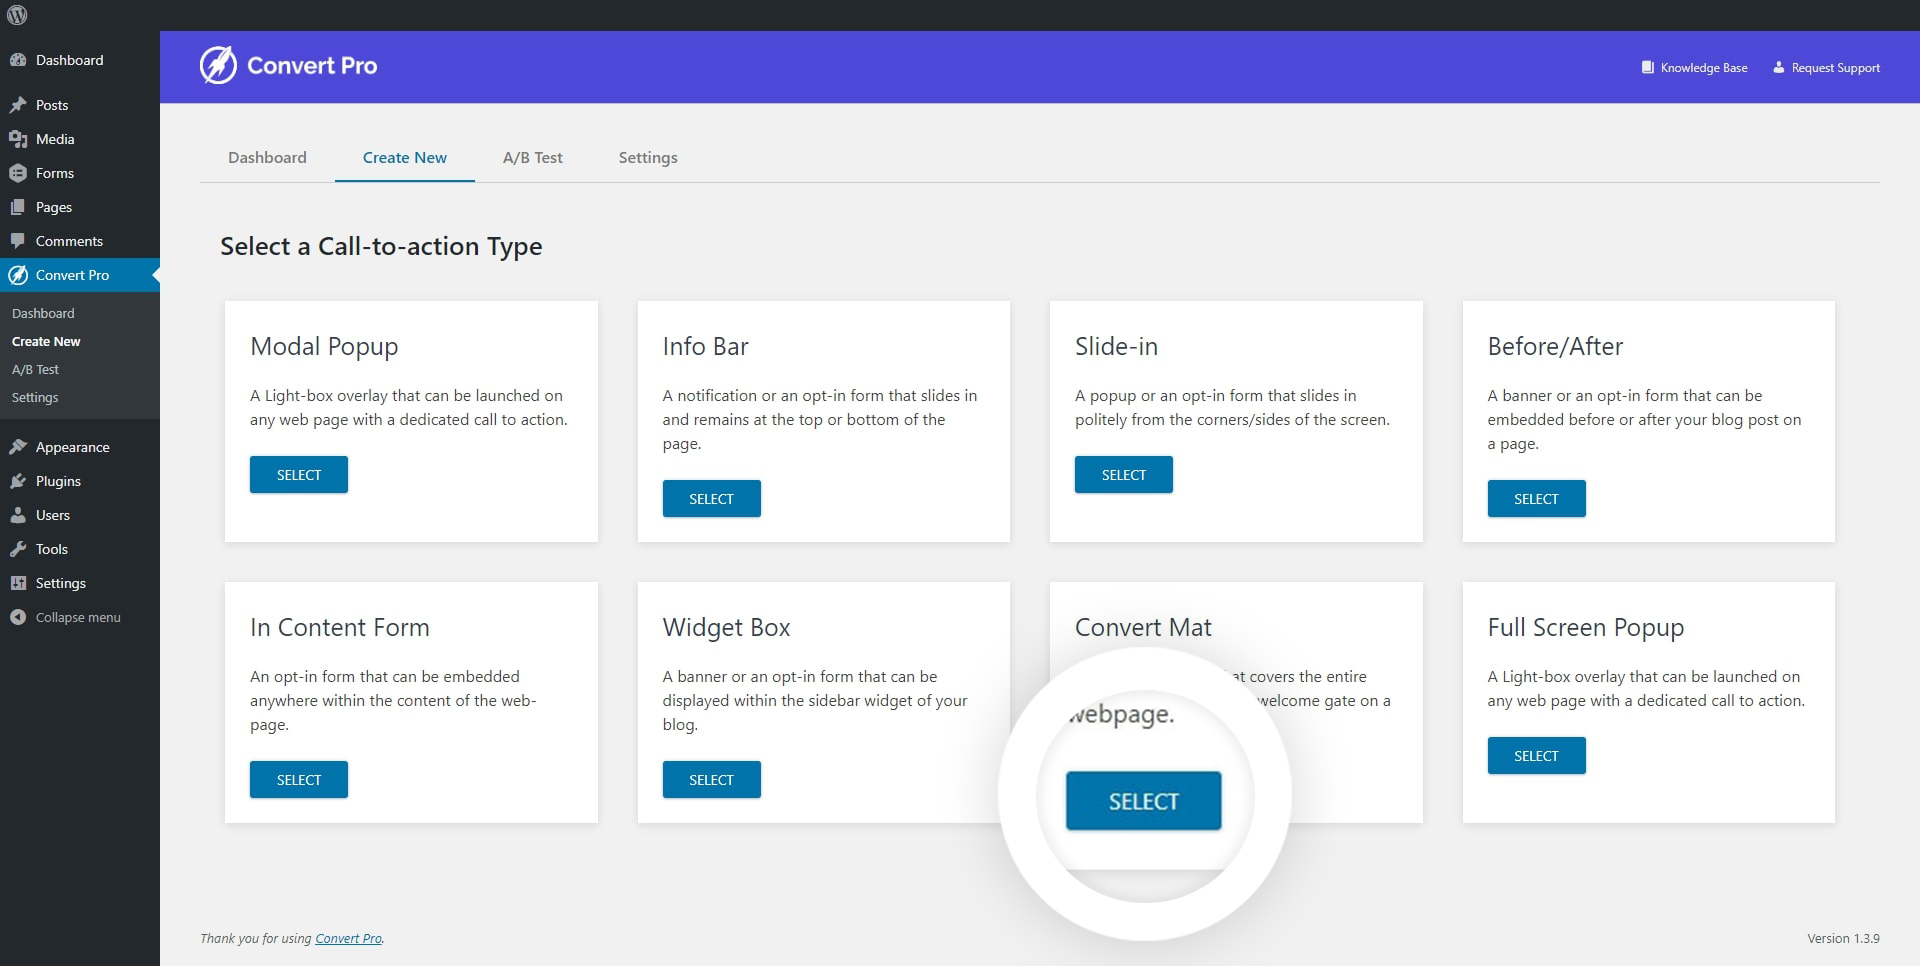Select Create New in sidebar submenu

(x=46, y=341)
